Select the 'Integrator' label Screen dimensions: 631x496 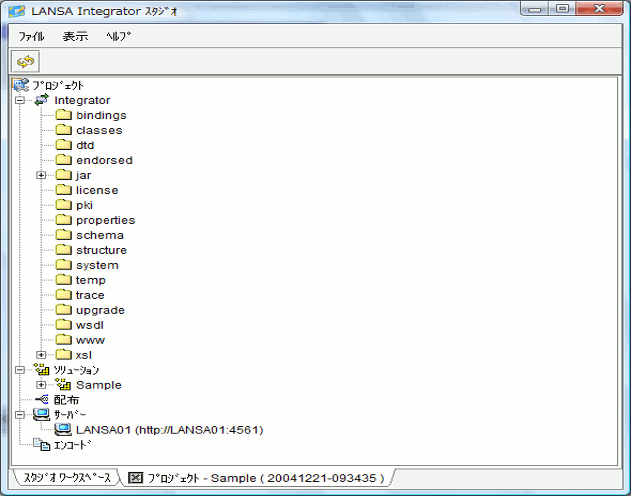pos(82,101)
